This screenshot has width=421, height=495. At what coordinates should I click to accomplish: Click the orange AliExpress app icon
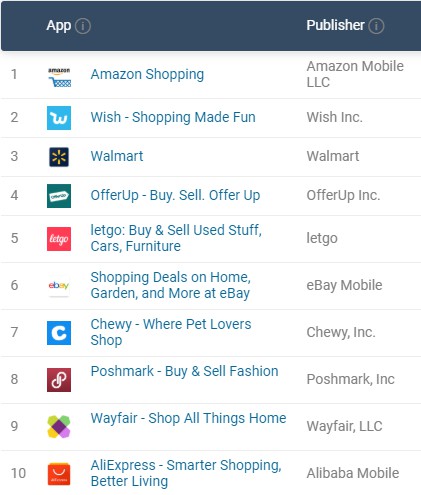point(59,474)
